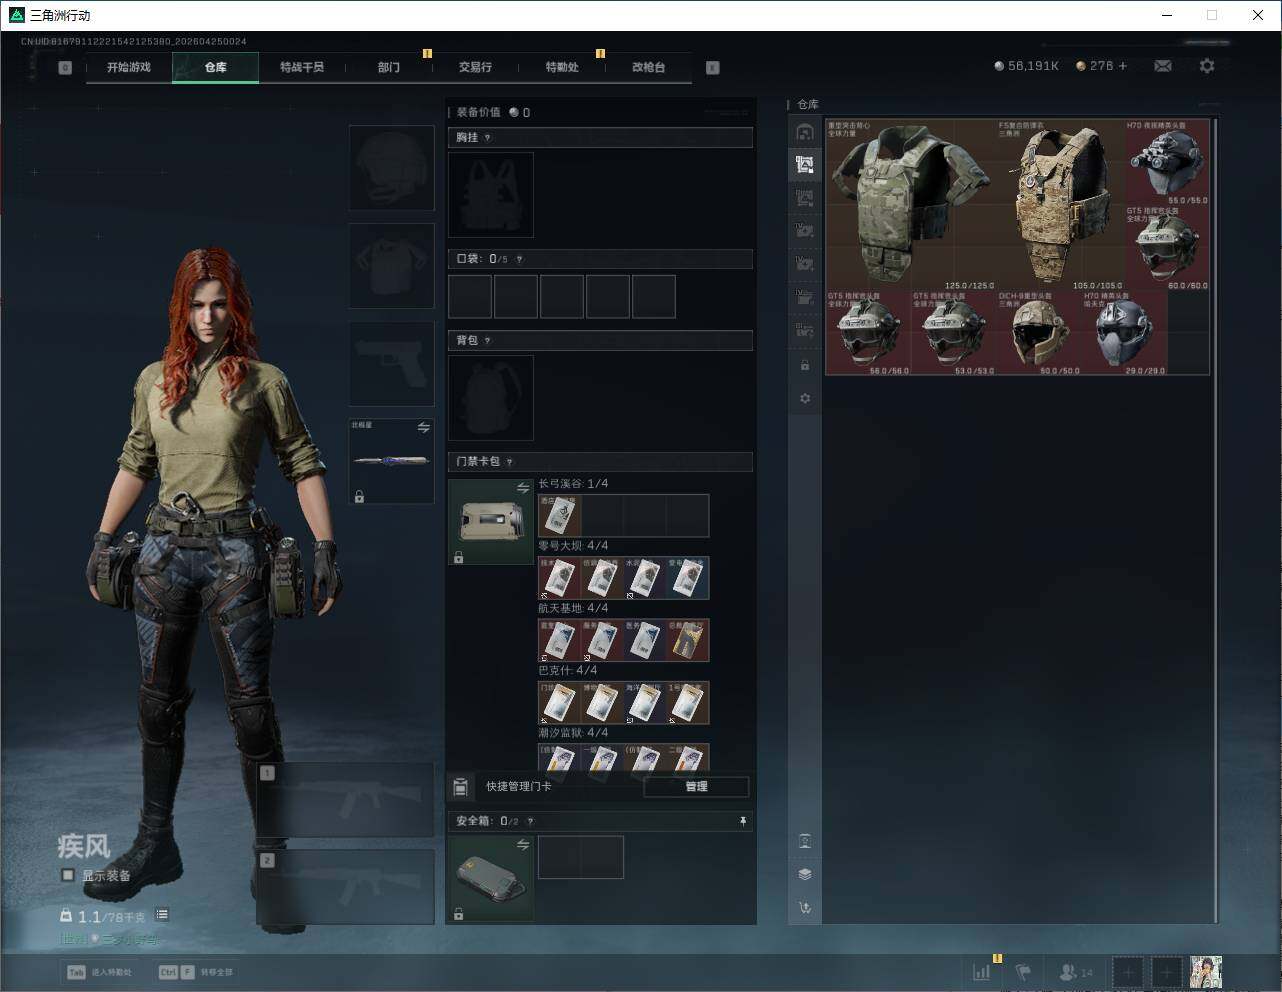Select the GT5 helmet with 56.0/56.0 durability
The image size is (1282, 992).
point(868,333)
